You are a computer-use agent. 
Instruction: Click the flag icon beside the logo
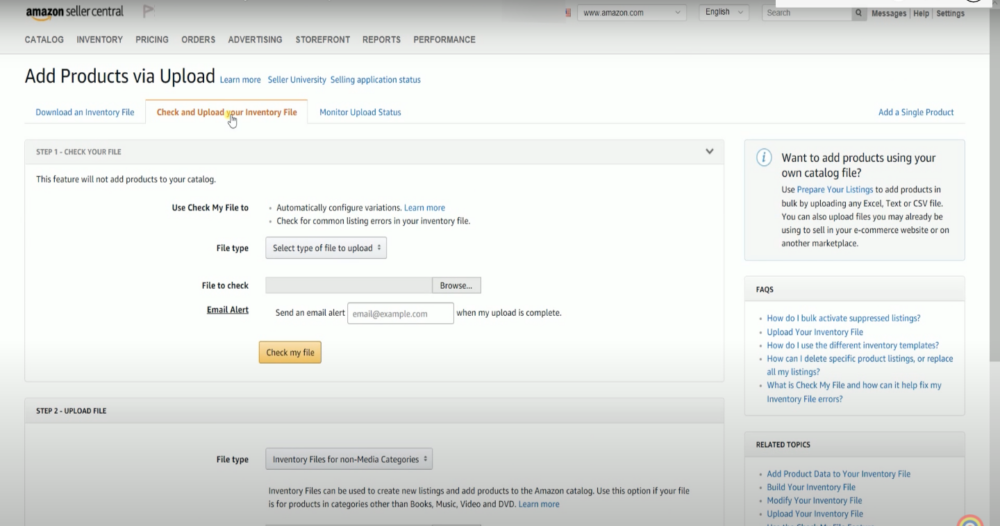coord(148,11)
